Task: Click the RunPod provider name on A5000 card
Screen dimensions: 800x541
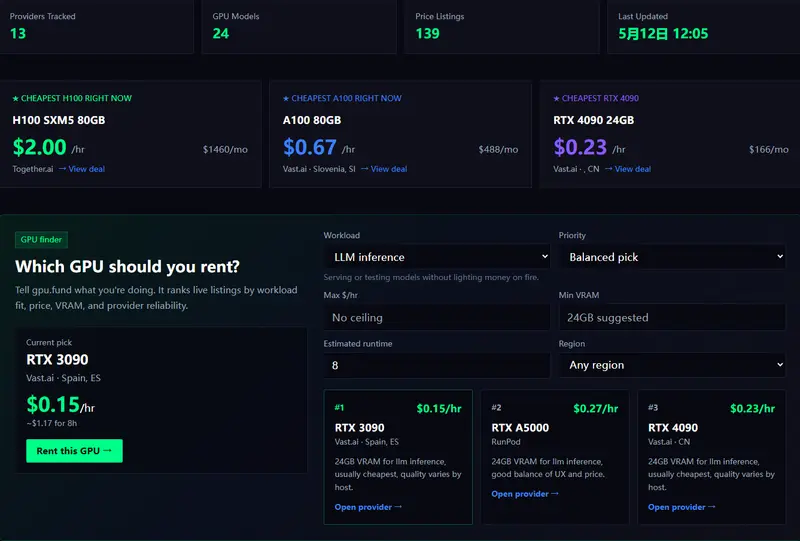Action: [x=506, y=442]
